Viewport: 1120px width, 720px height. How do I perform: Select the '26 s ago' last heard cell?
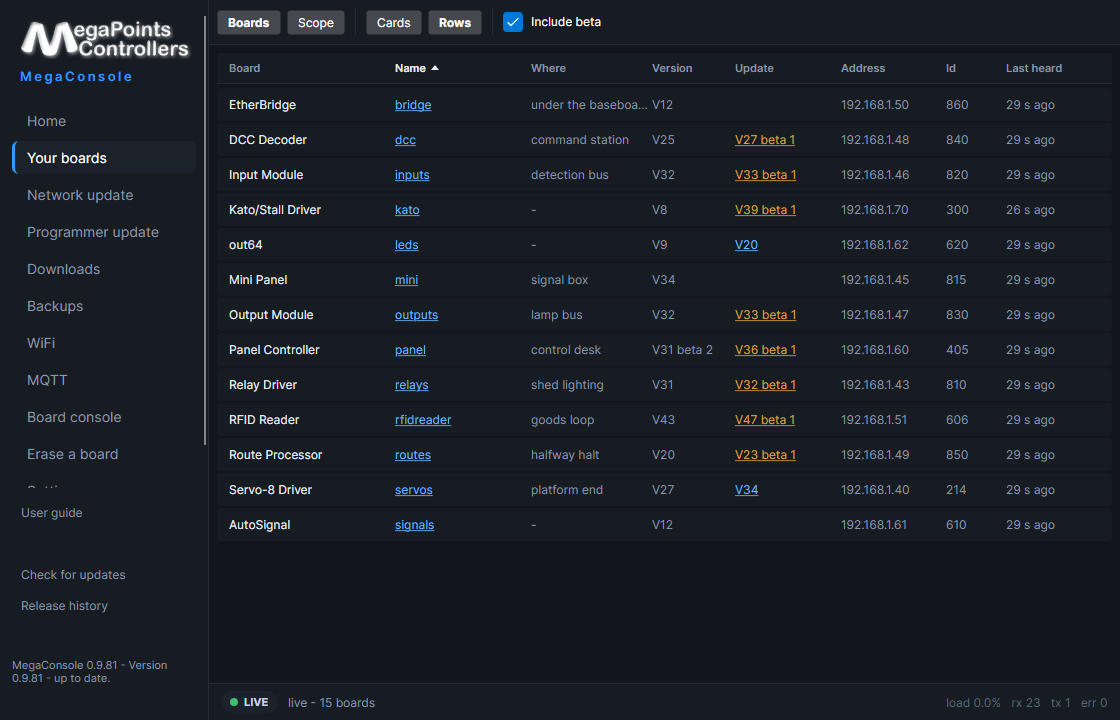pyautogui.click(x=1030, y=210)
